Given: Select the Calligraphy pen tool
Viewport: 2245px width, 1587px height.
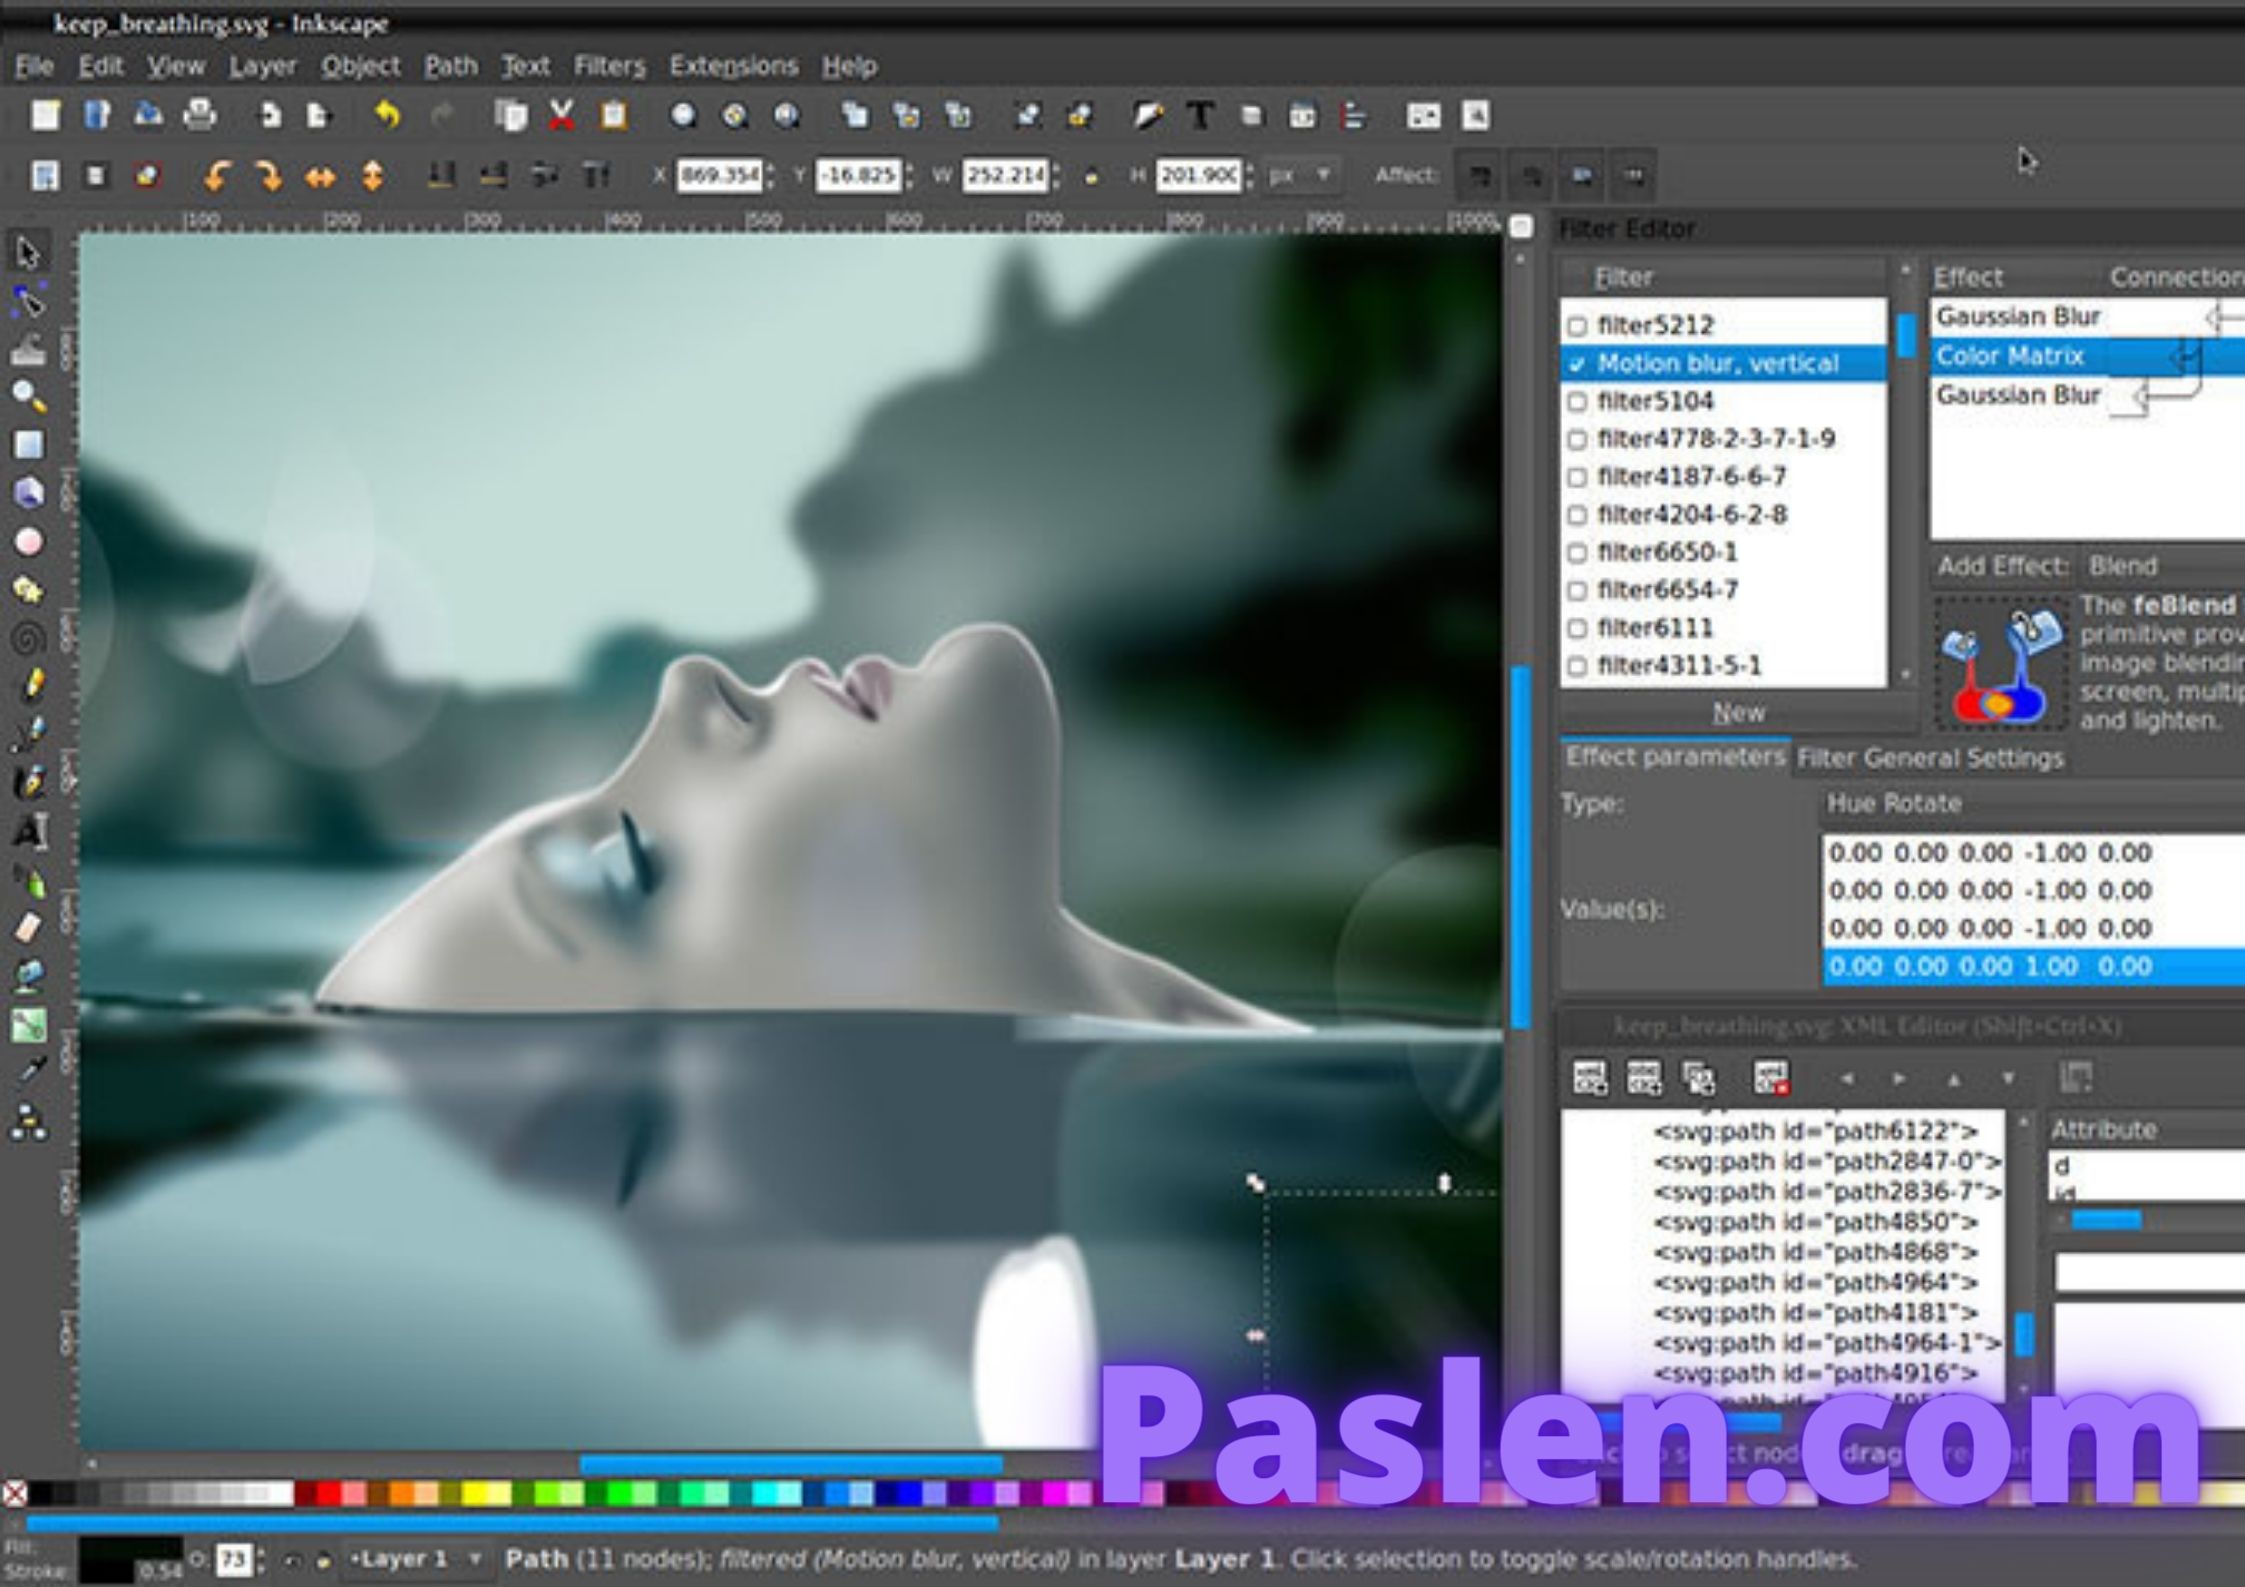Looking at the screenshot, I should [30, 780].
